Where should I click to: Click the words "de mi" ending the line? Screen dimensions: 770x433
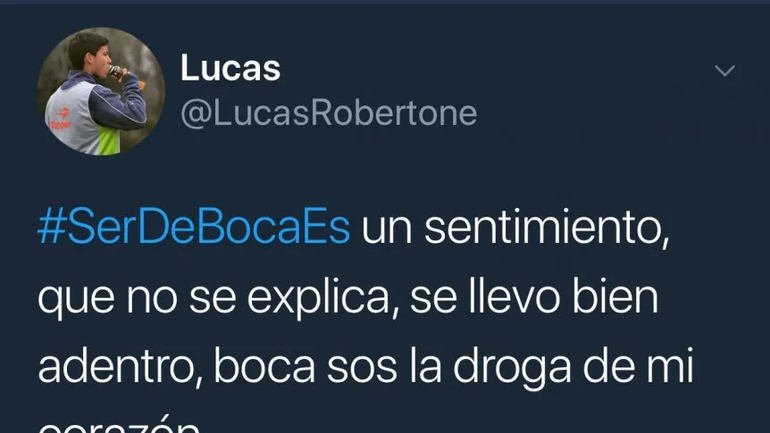coord(638,365)
